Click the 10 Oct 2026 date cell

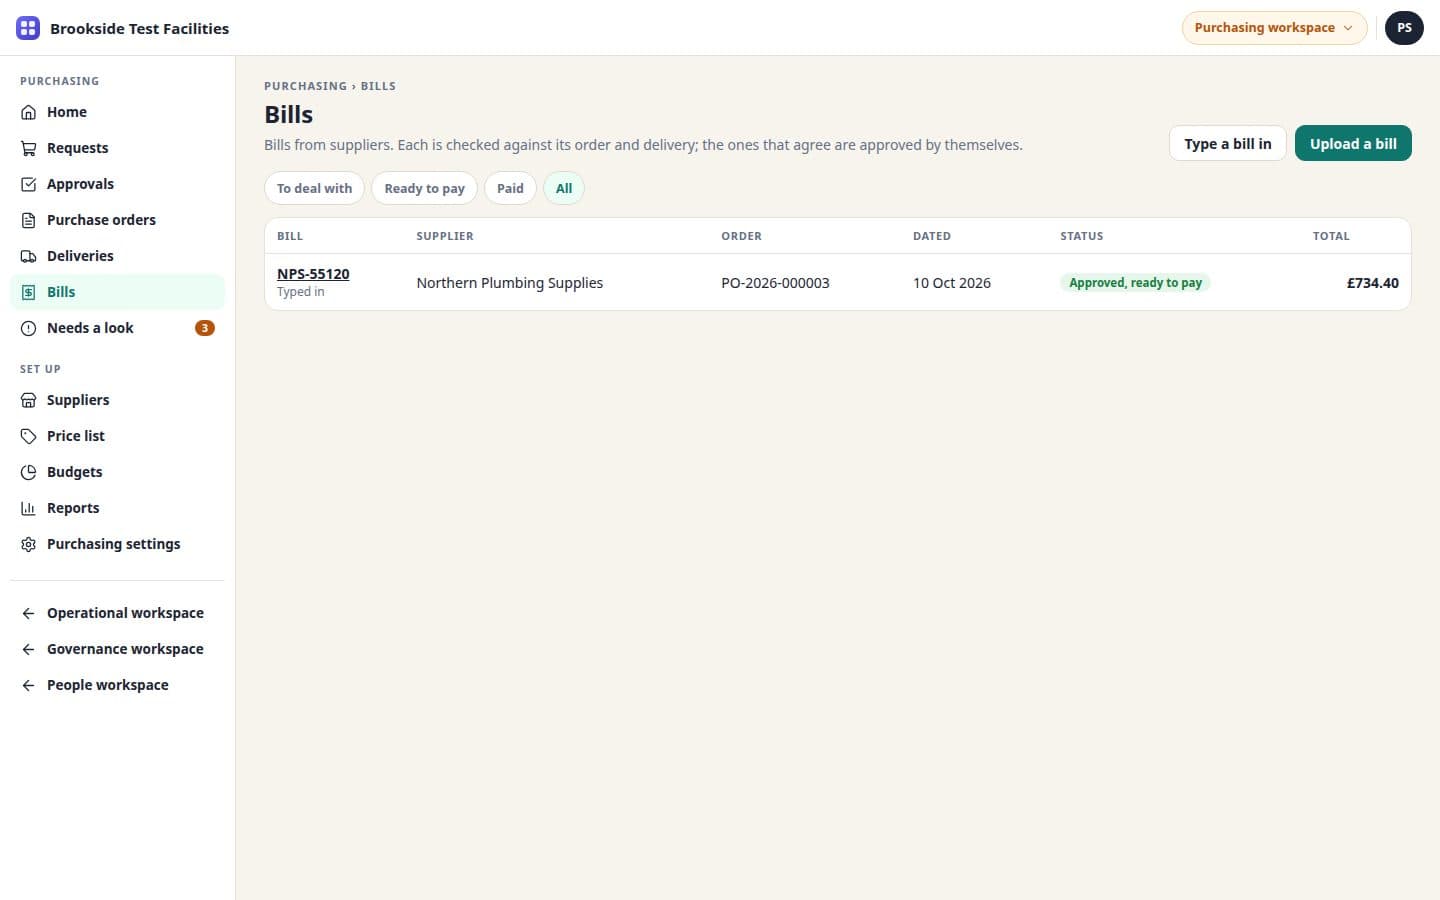(x=951, y=283)
